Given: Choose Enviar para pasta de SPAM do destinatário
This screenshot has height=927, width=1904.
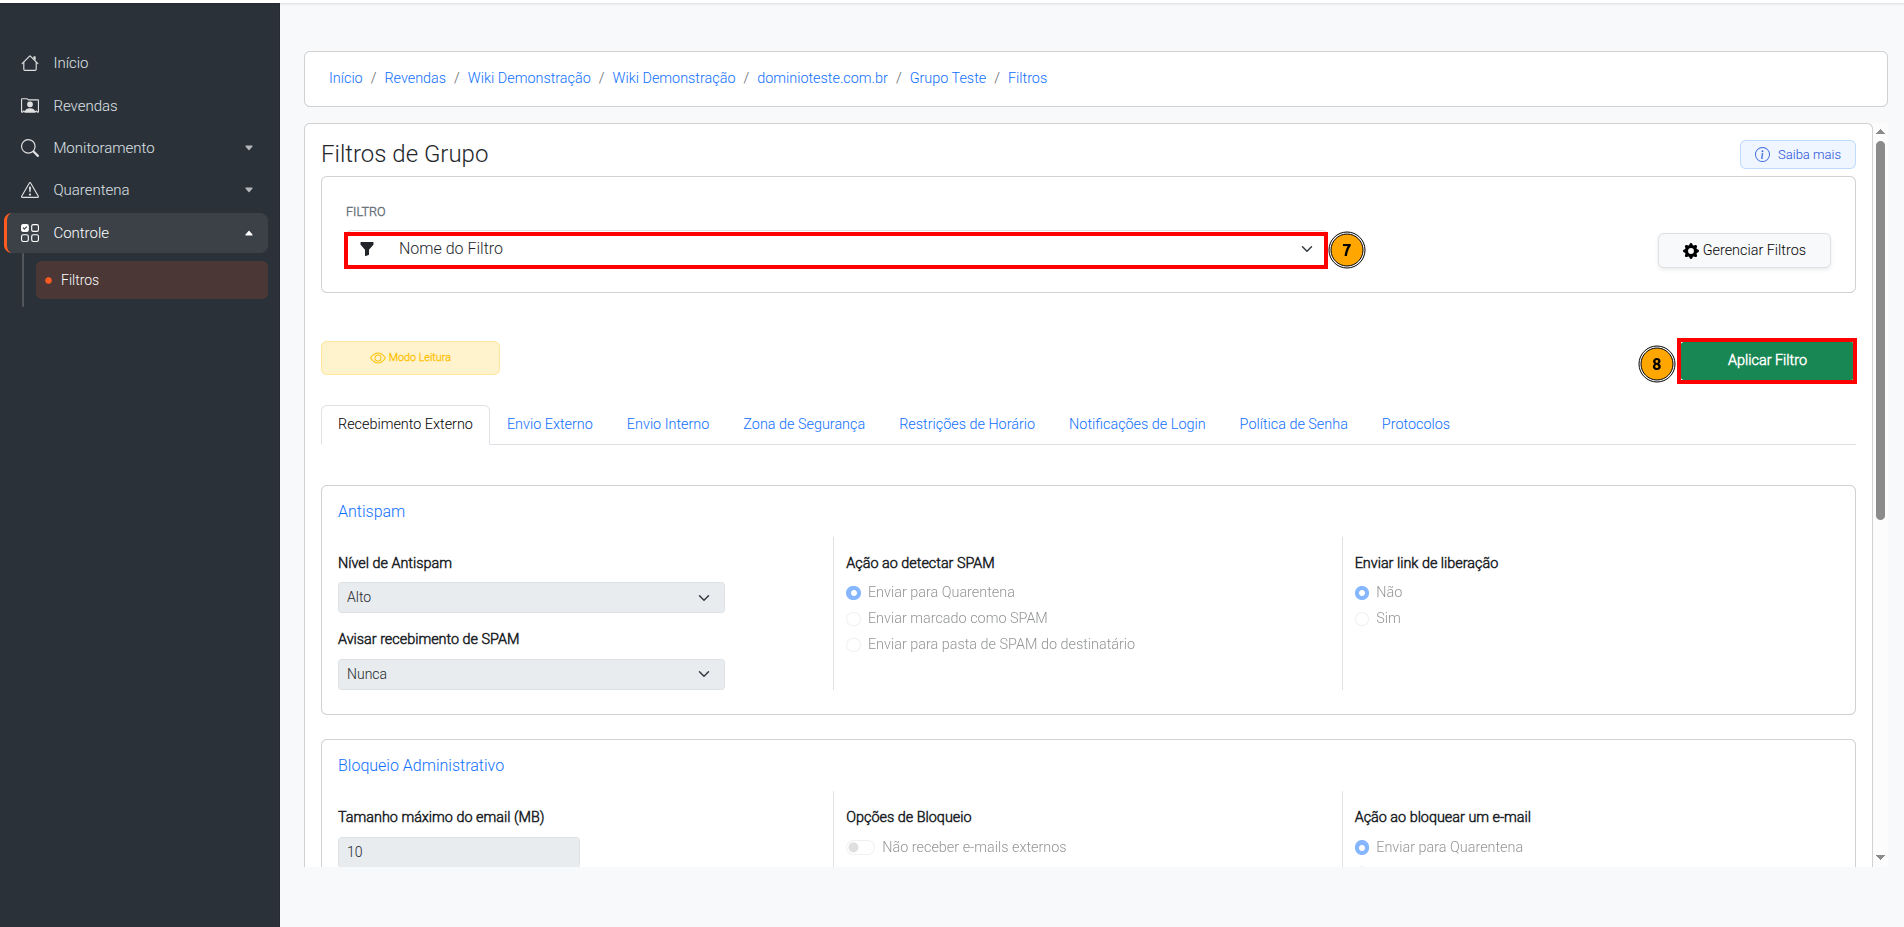Looking at the screenshot, I should click(x=853, y=645).
